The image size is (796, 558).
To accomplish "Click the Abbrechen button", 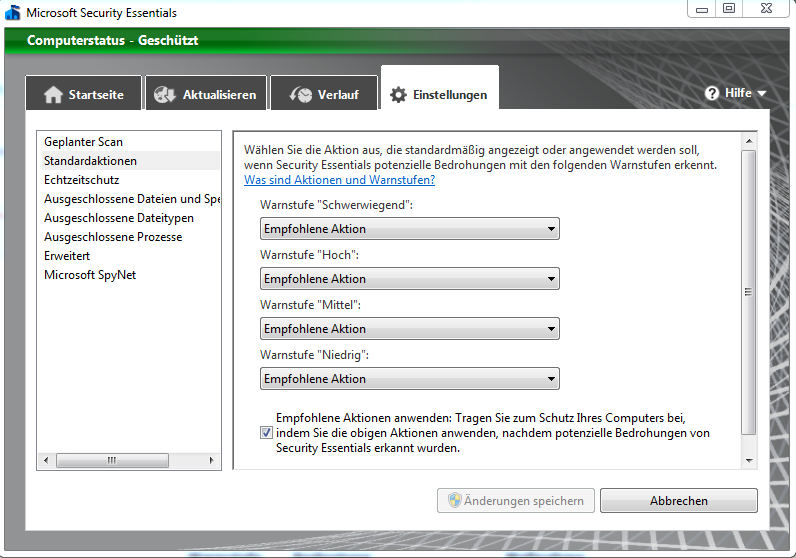I will (679, 501).
